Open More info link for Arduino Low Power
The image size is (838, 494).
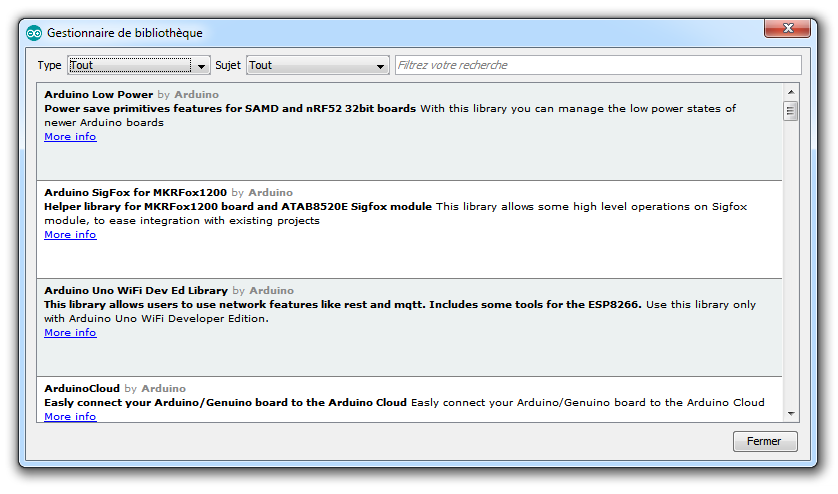point(70,136)
